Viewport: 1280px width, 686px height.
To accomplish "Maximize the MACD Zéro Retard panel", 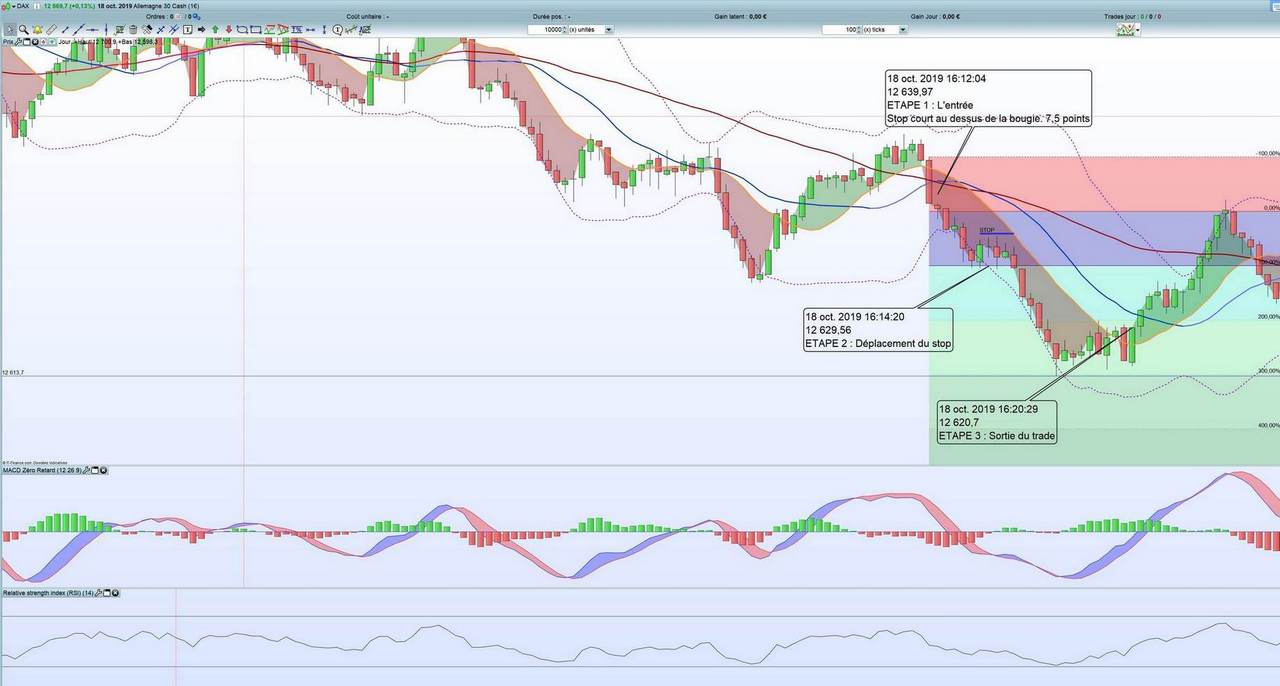I will (95, 470).
